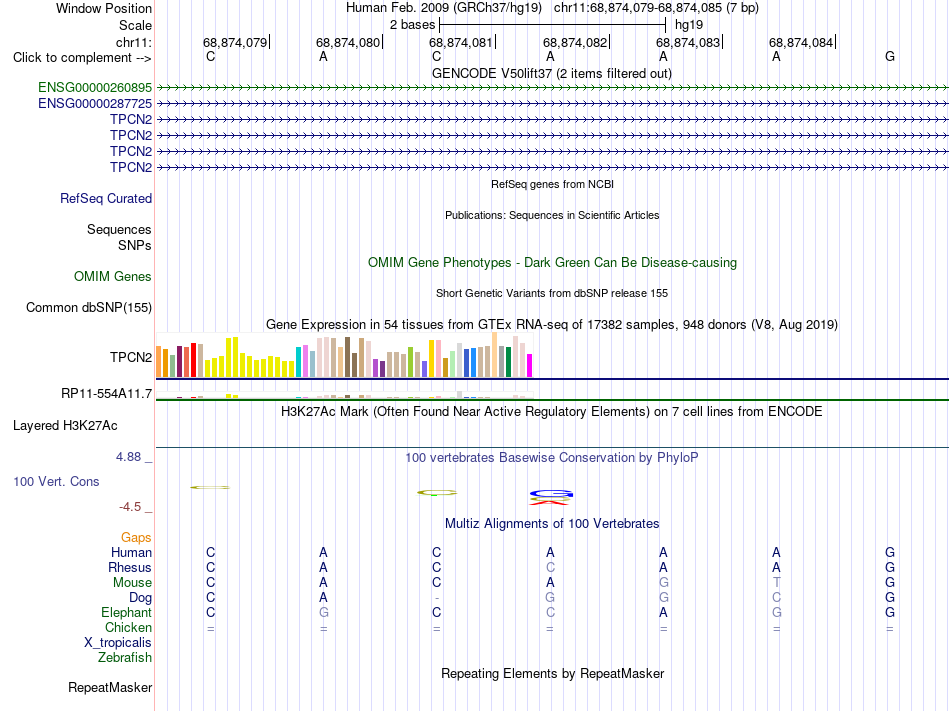The image size is (950, 711).
Task: Select the Layered H3K27Ac track label
Action: (x=65, y=426)
